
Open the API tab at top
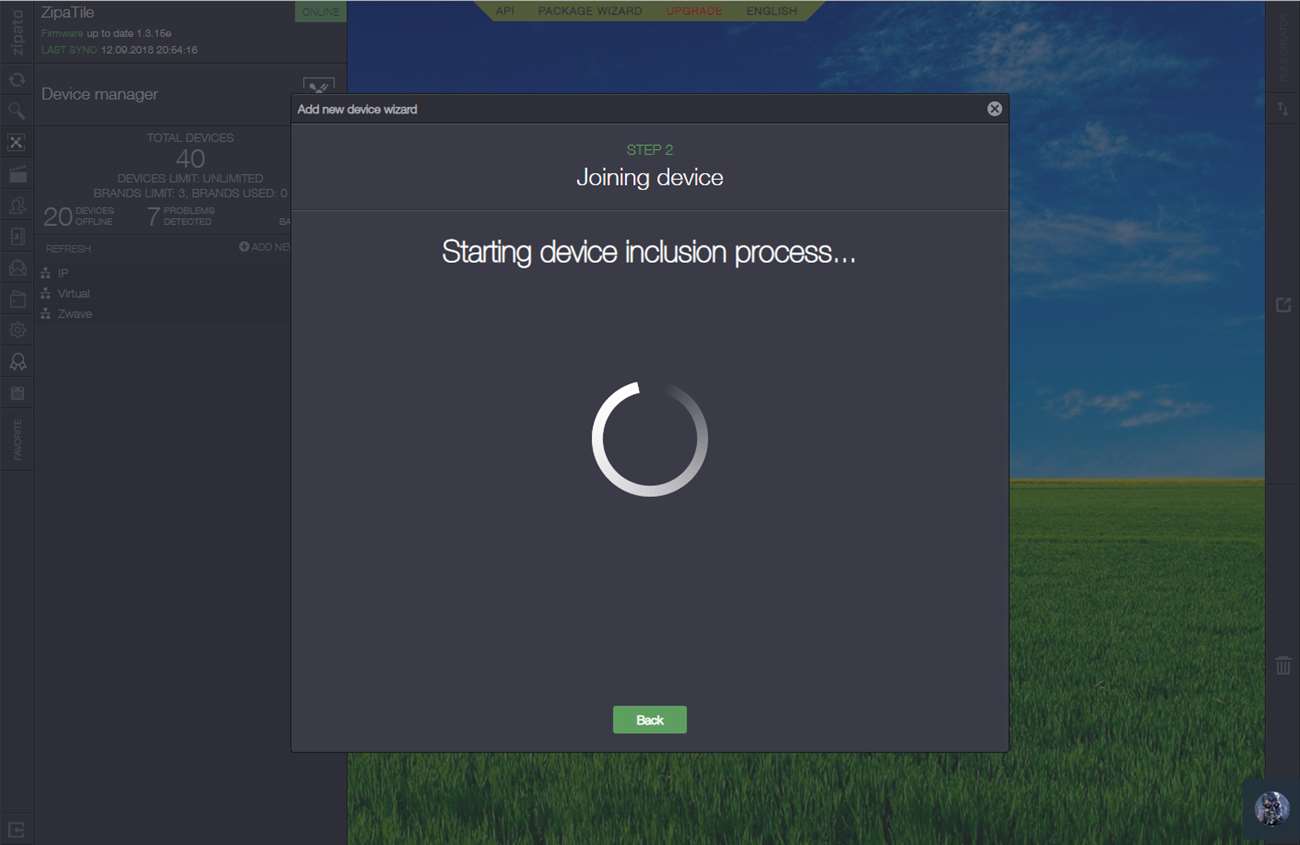(x=505, y=11)
